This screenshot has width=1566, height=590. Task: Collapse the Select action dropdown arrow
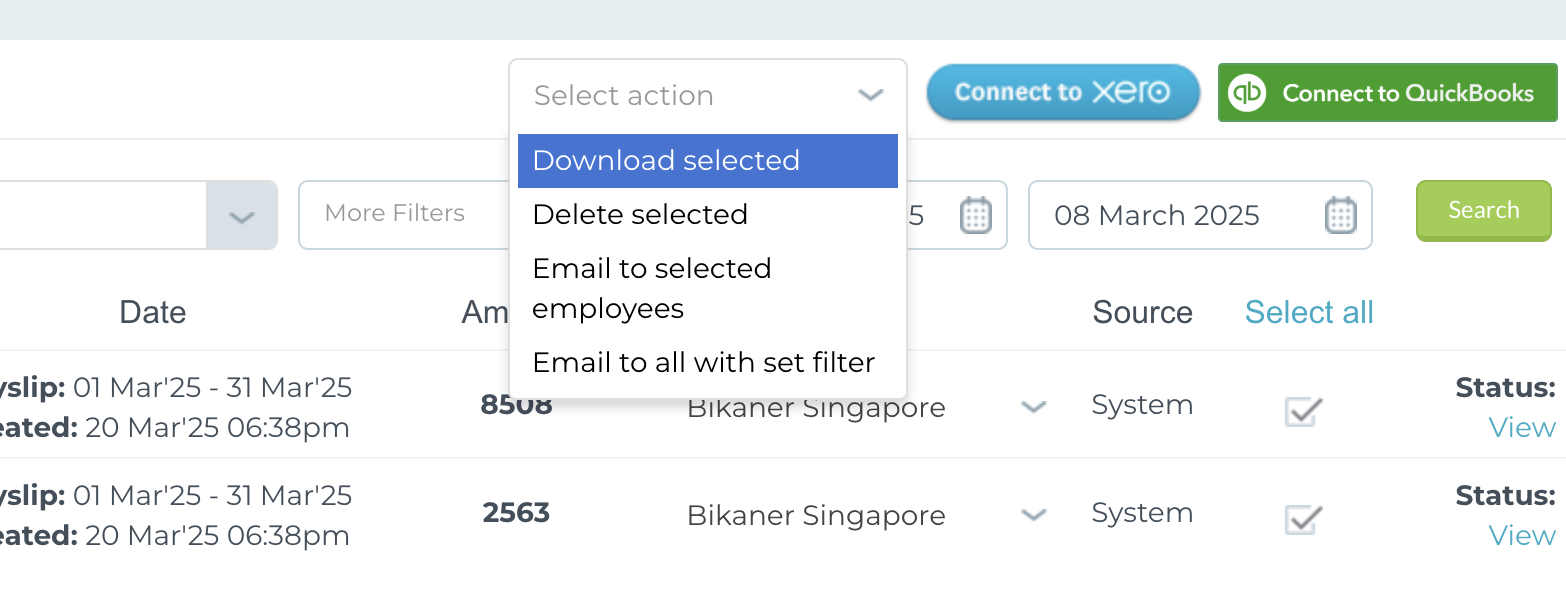coord(871,95)
